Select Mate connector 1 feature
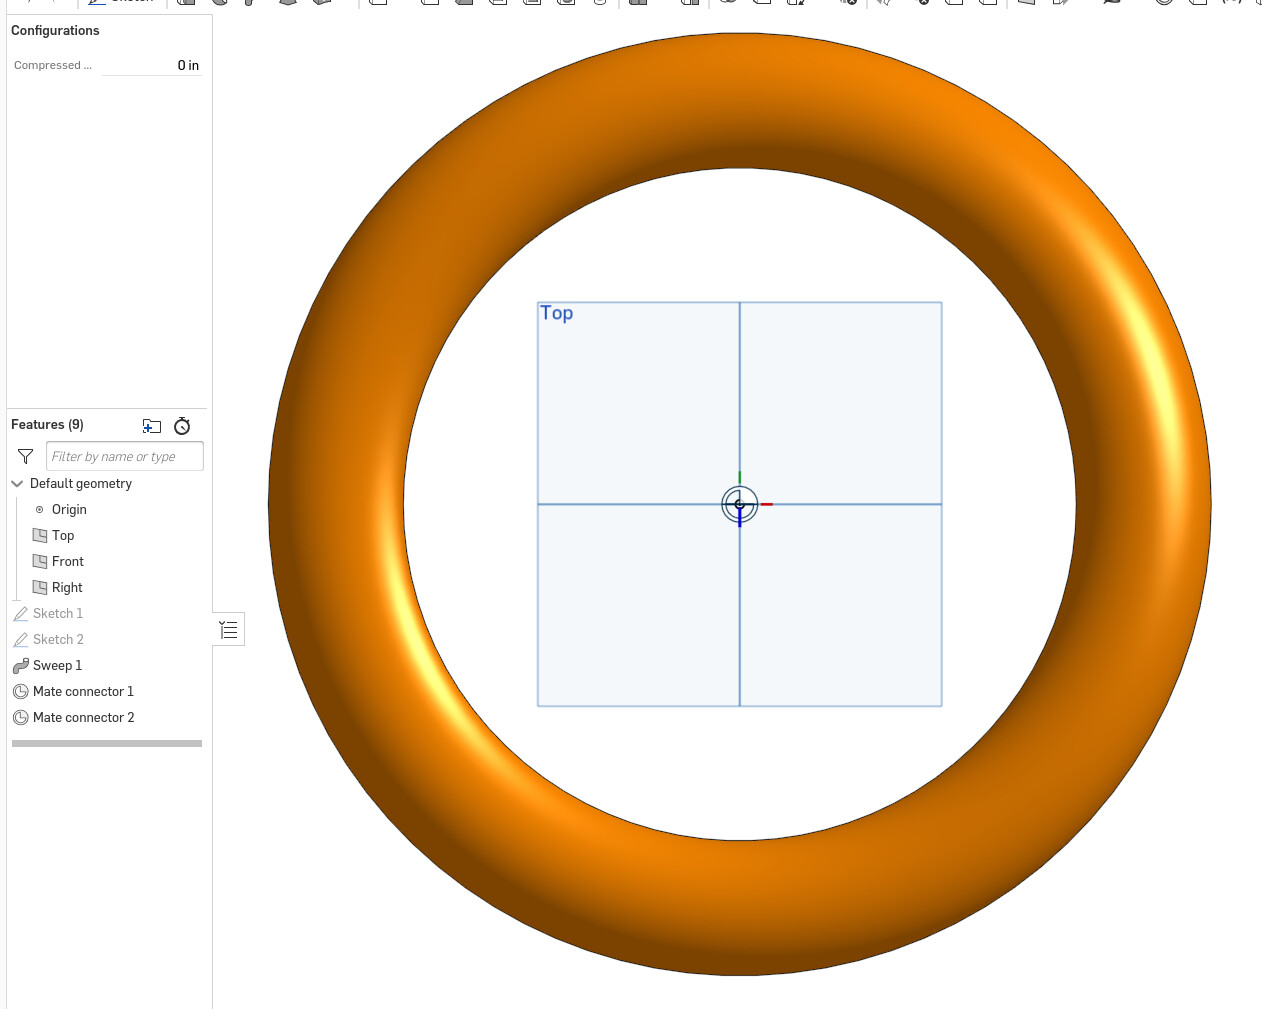1262x1009 pixels. (83, 691)
